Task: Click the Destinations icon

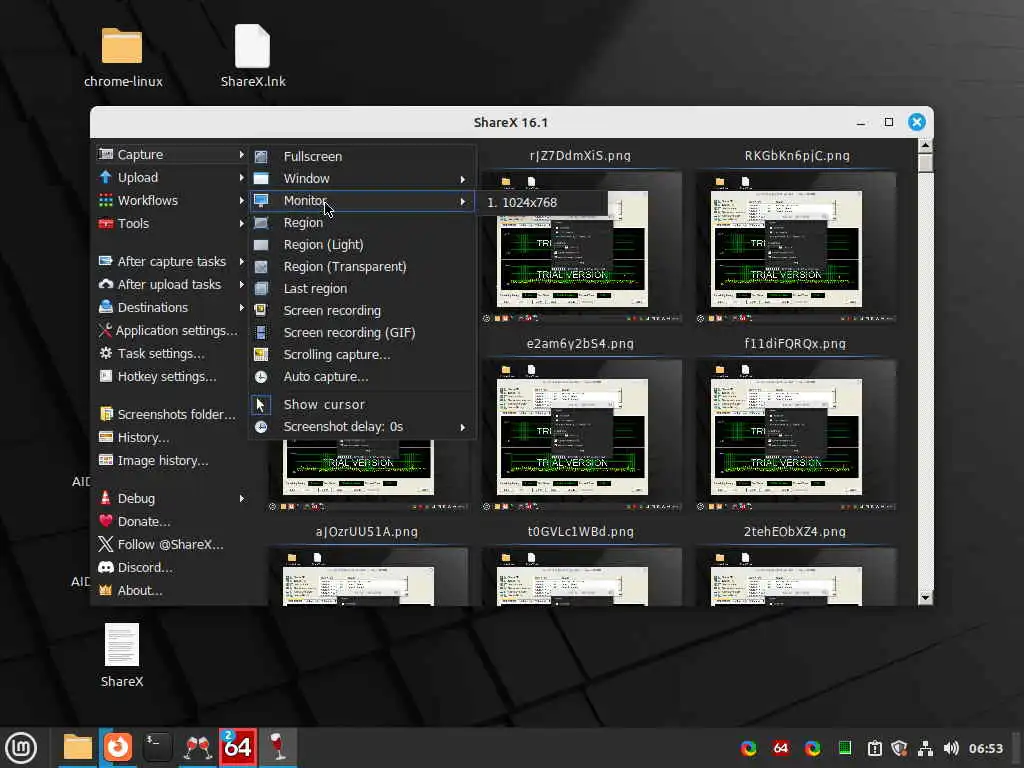Action: point(105,307)
